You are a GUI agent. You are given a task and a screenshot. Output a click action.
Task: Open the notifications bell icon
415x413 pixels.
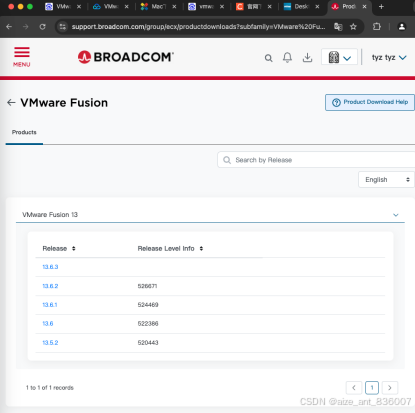(x=287, y=58)
